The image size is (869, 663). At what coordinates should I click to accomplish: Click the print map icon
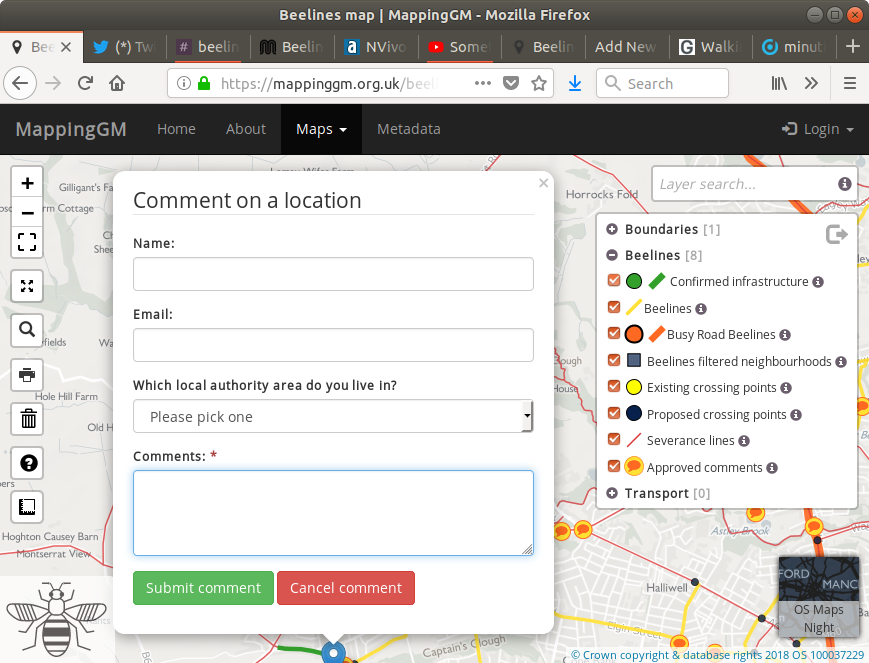click(27, 375)
